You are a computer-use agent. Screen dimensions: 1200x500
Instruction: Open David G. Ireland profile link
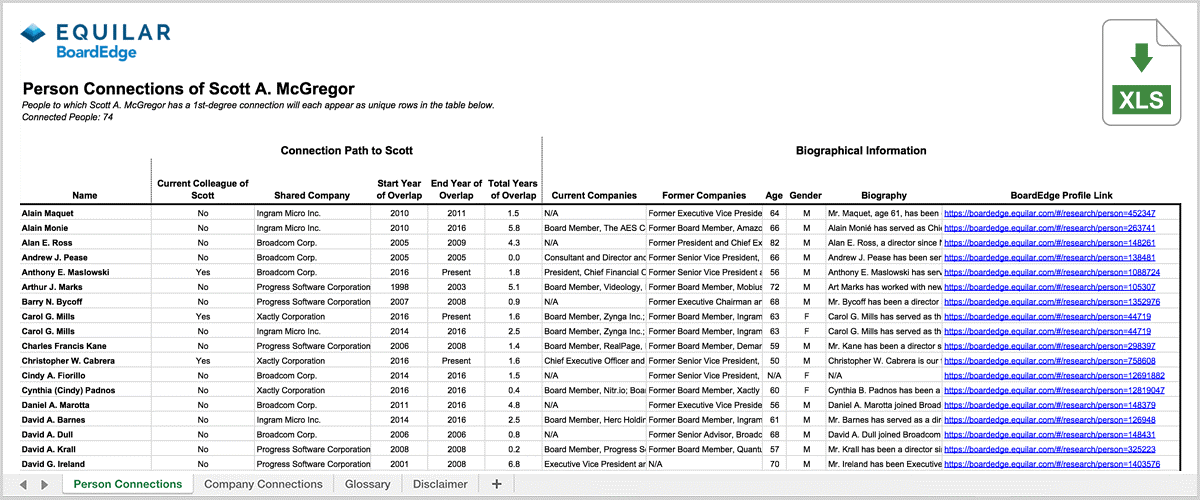(x=1052, y=464)
